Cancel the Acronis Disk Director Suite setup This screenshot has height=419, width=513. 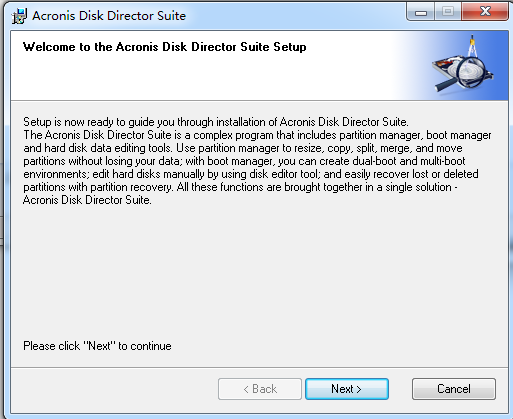tap(454, 389)
